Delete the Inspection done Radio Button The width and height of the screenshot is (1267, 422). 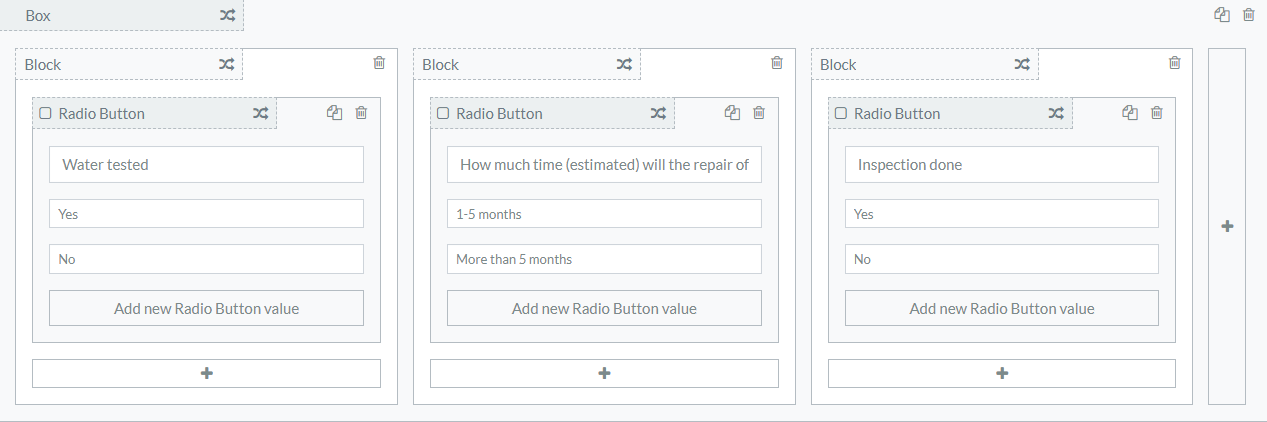[x=1157, y=113]
